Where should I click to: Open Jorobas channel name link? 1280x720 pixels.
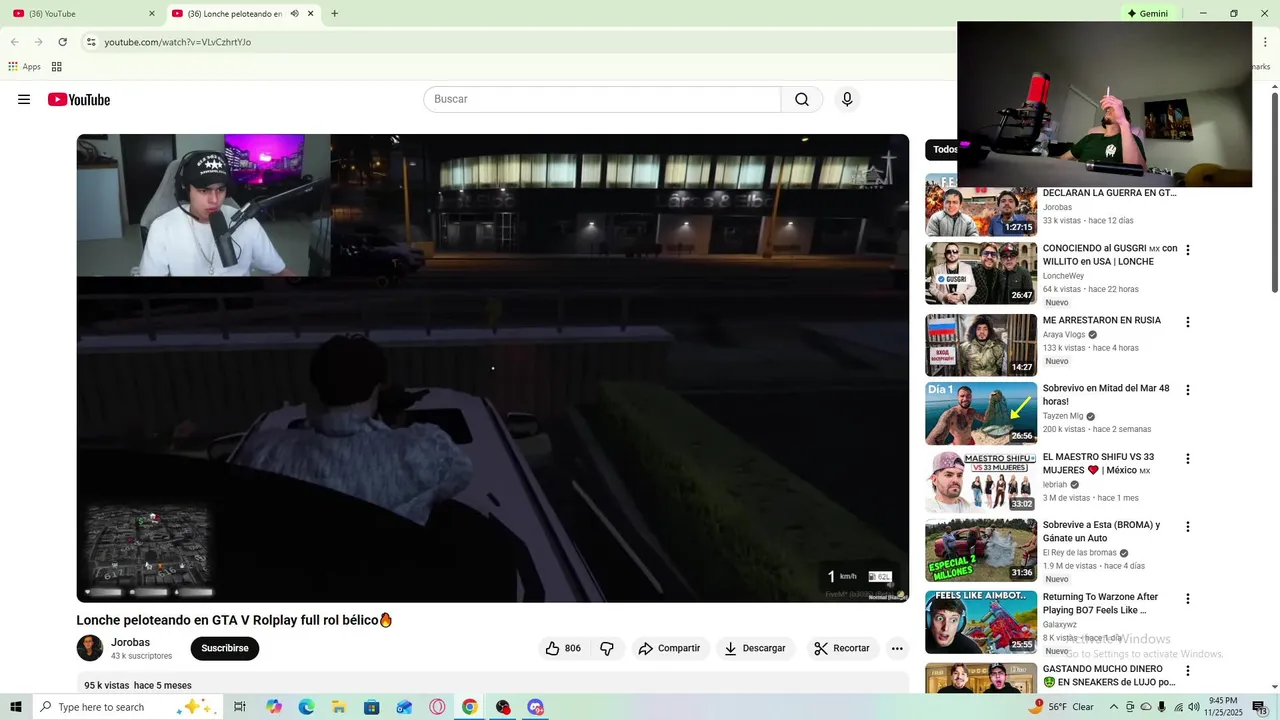coord(130,642)
